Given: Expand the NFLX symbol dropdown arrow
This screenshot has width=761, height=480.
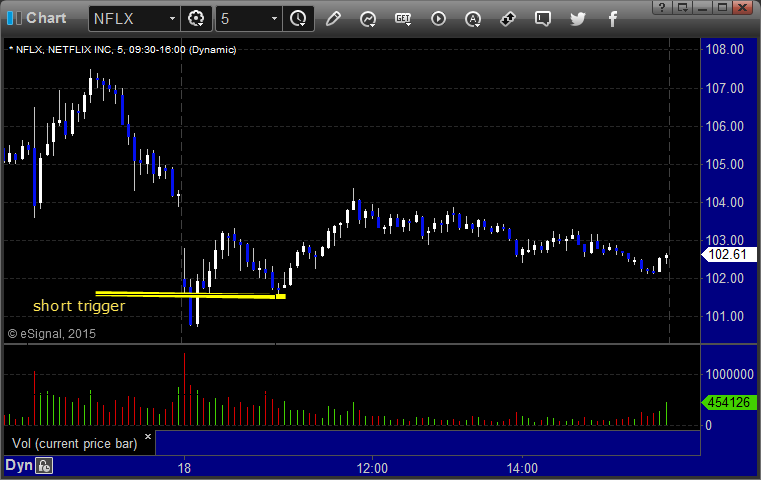Looking at the screenshot, I should click(172, 19).
